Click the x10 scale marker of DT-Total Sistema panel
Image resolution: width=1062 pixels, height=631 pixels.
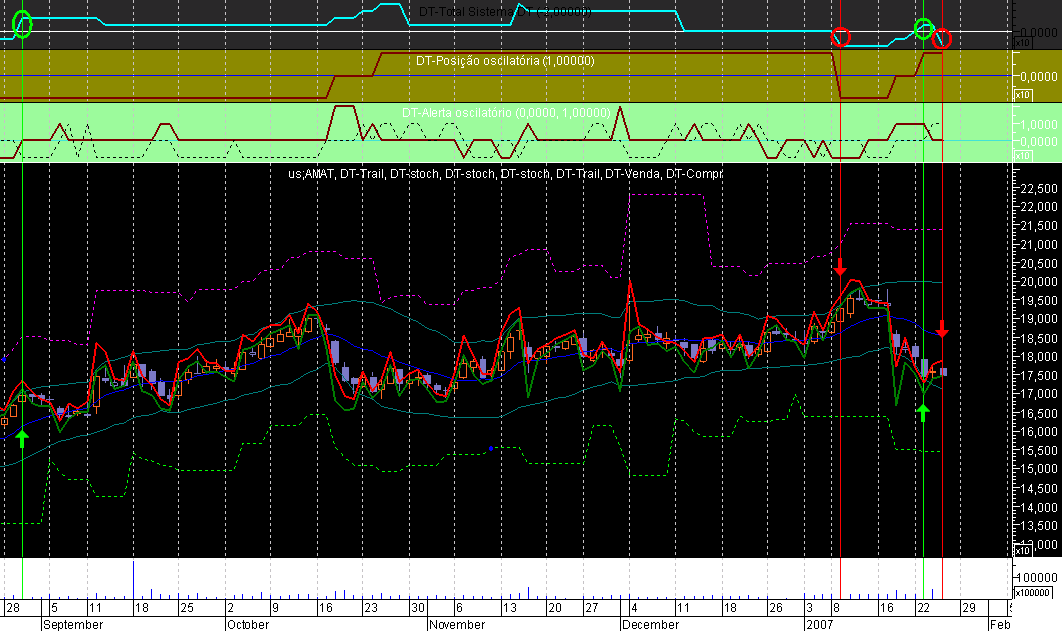click(x=1023, y=43)
